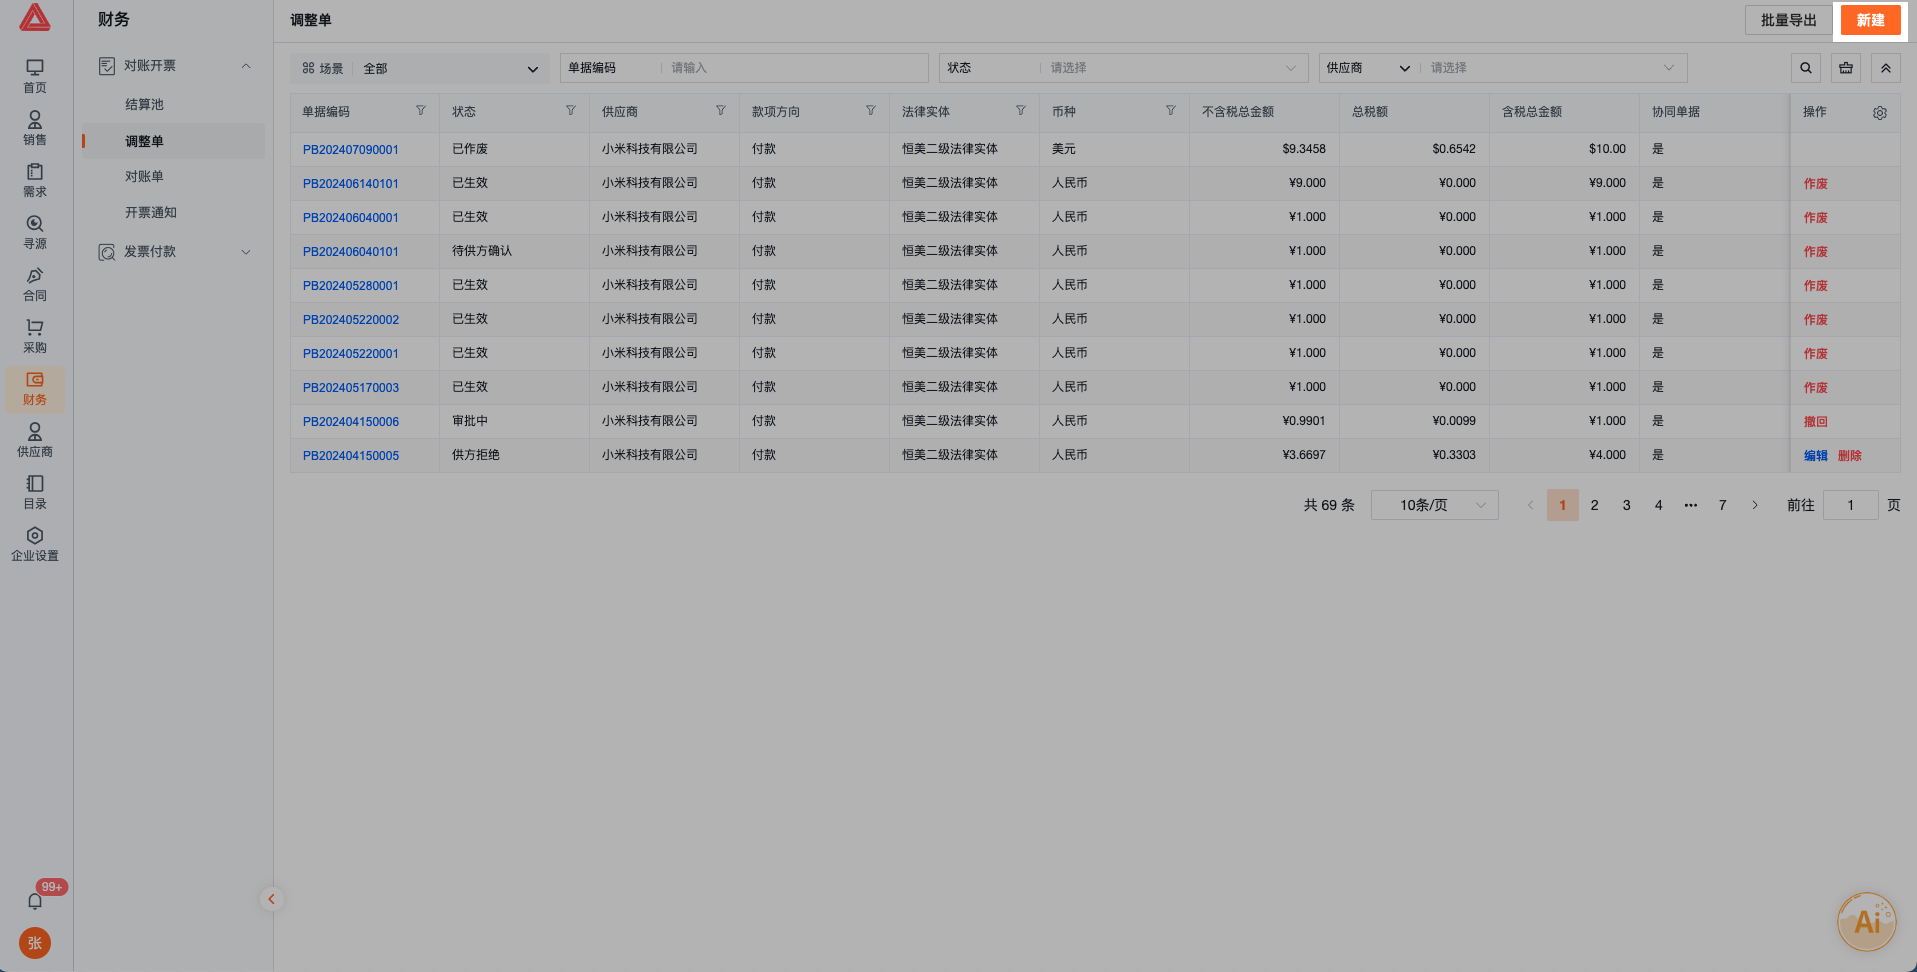Open document PB202407090001

tap(351, 149)
